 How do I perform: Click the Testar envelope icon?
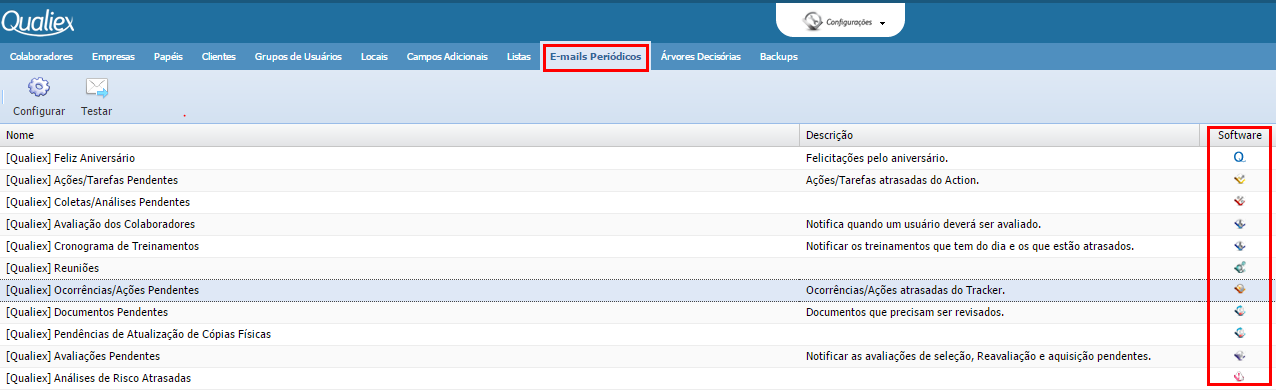[x=96, y=87]
